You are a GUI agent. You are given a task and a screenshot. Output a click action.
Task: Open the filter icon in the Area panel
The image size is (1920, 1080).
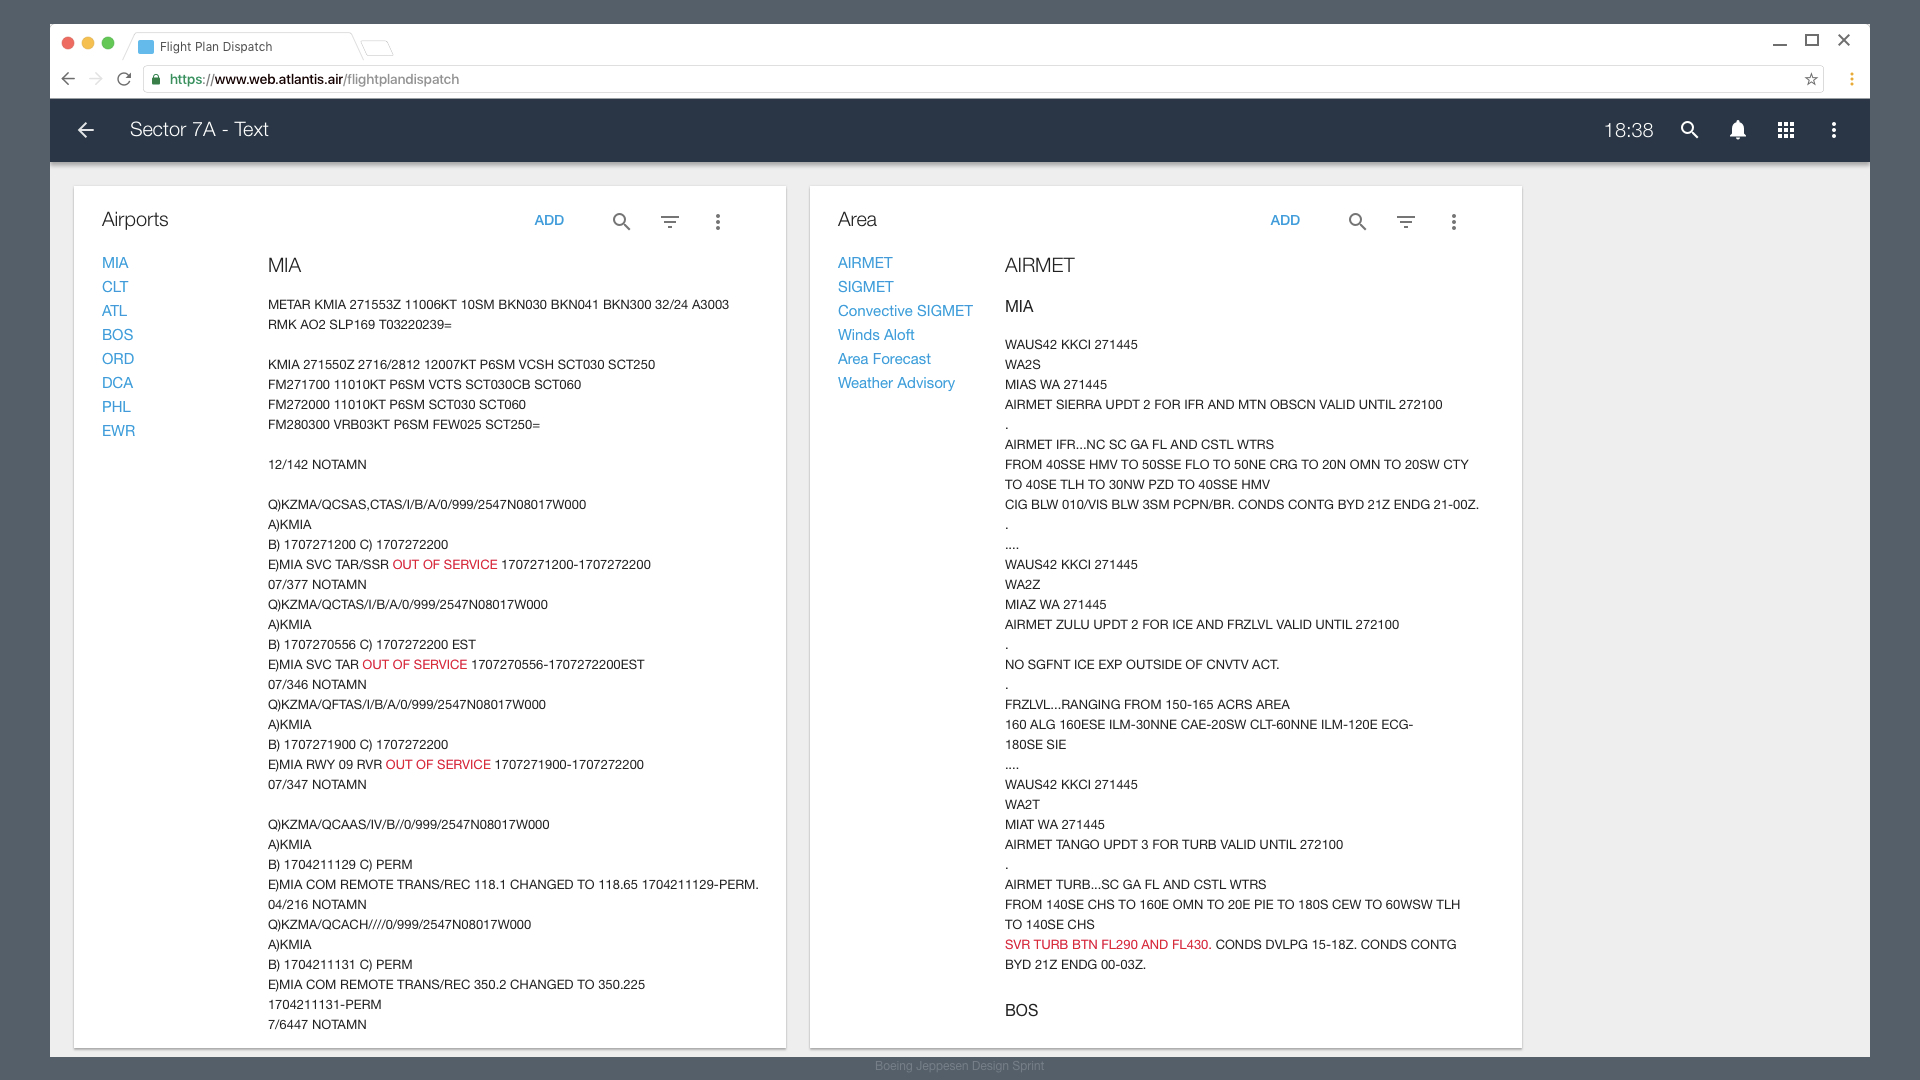click(1406, 221)
